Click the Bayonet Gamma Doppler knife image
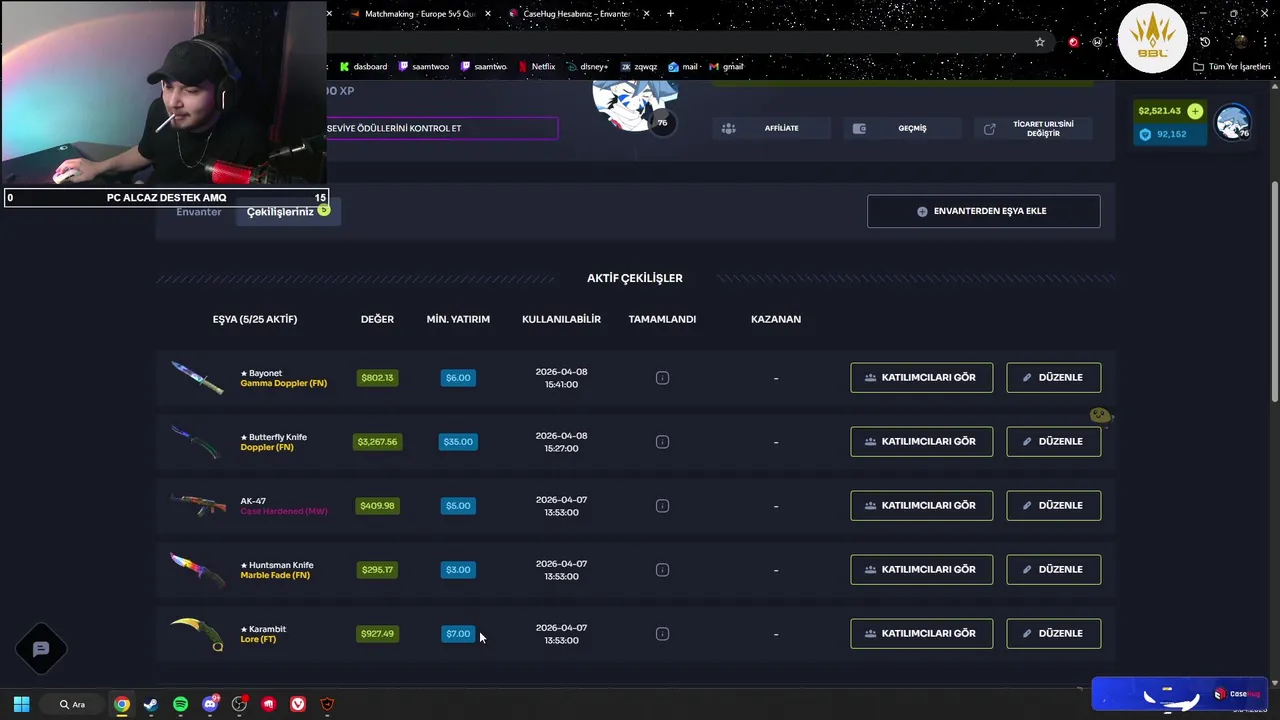 pos(197,378)
